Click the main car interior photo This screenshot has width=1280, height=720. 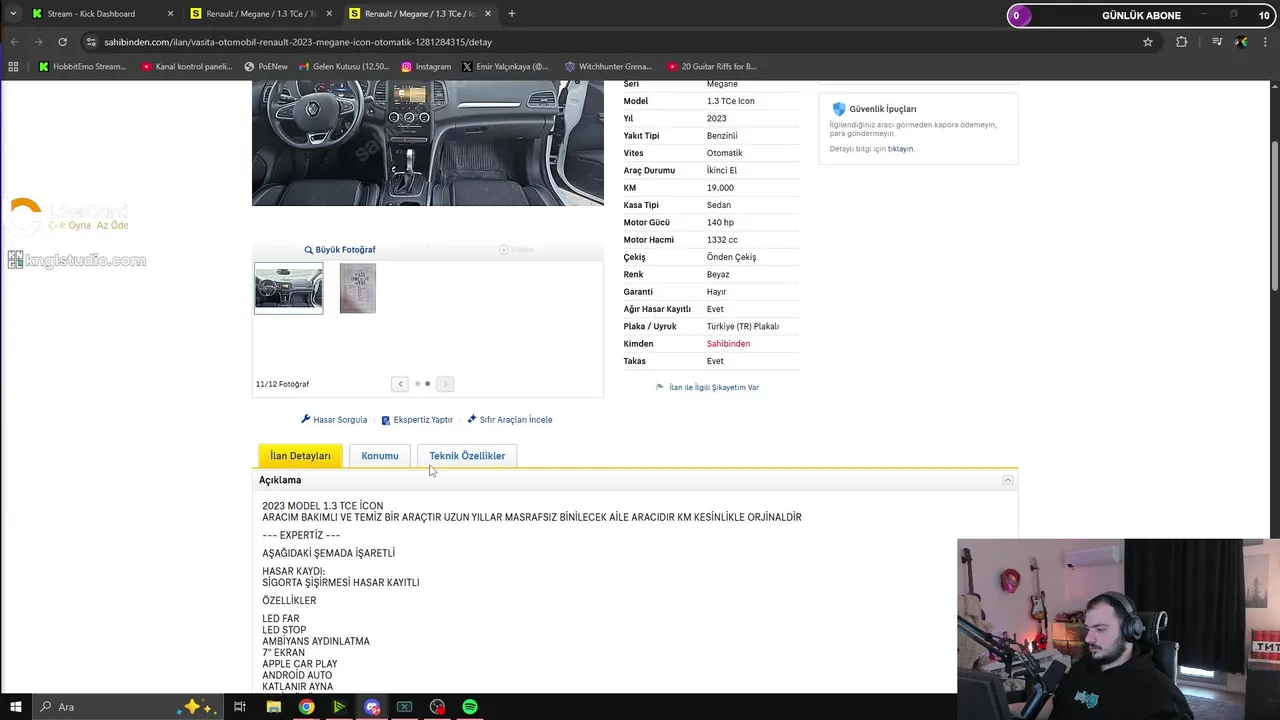click(x=428, y=143)
